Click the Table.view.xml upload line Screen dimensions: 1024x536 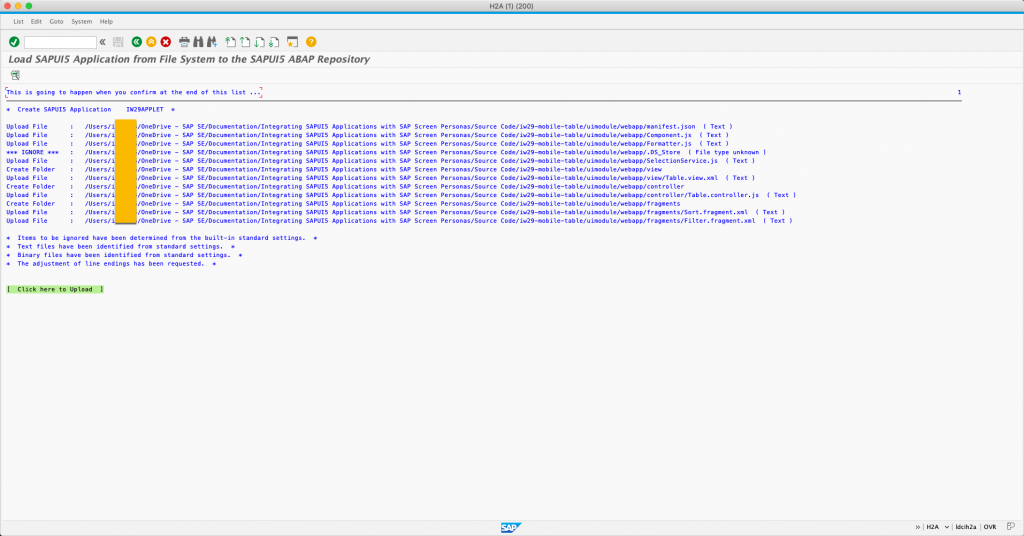(x=381, y=178)
